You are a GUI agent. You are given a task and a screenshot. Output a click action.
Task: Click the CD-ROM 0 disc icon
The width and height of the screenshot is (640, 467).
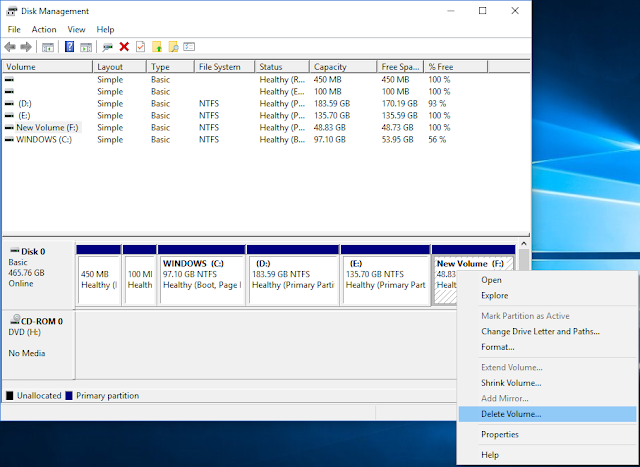pyautogui.click(x=15, y=320)
